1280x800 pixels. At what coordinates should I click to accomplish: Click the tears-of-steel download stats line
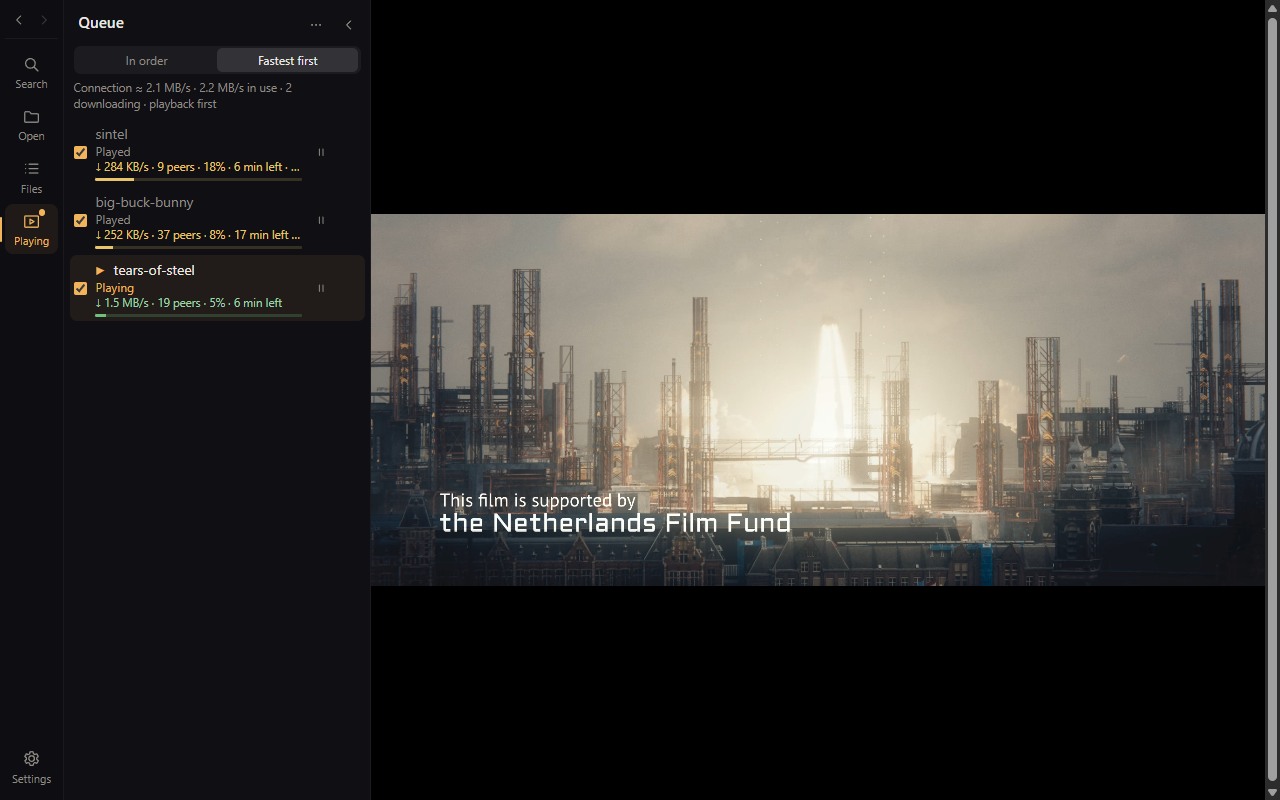point(189,303)
